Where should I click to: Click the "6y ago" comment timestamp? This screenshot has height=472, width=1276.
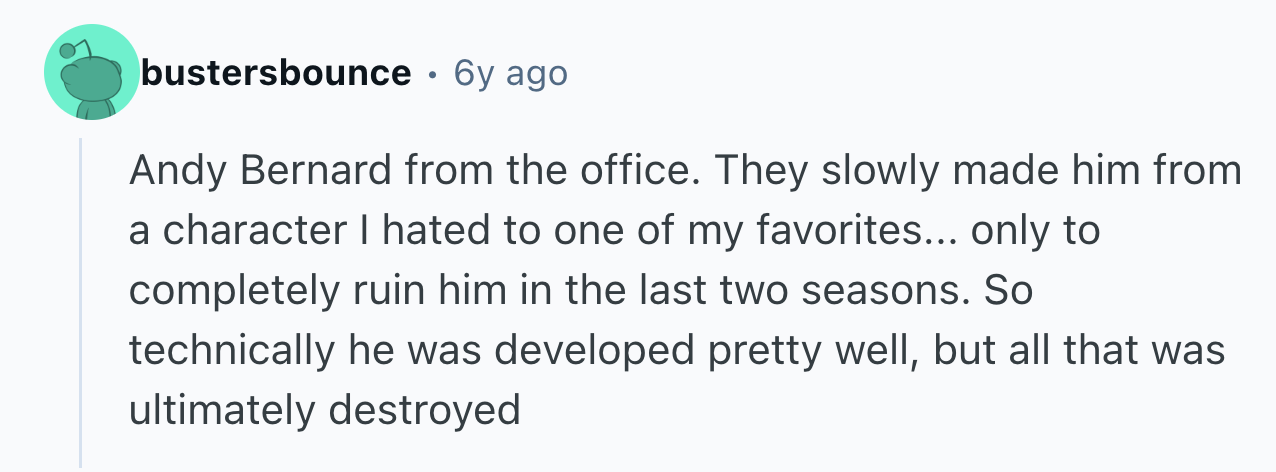tap(510, 73)
